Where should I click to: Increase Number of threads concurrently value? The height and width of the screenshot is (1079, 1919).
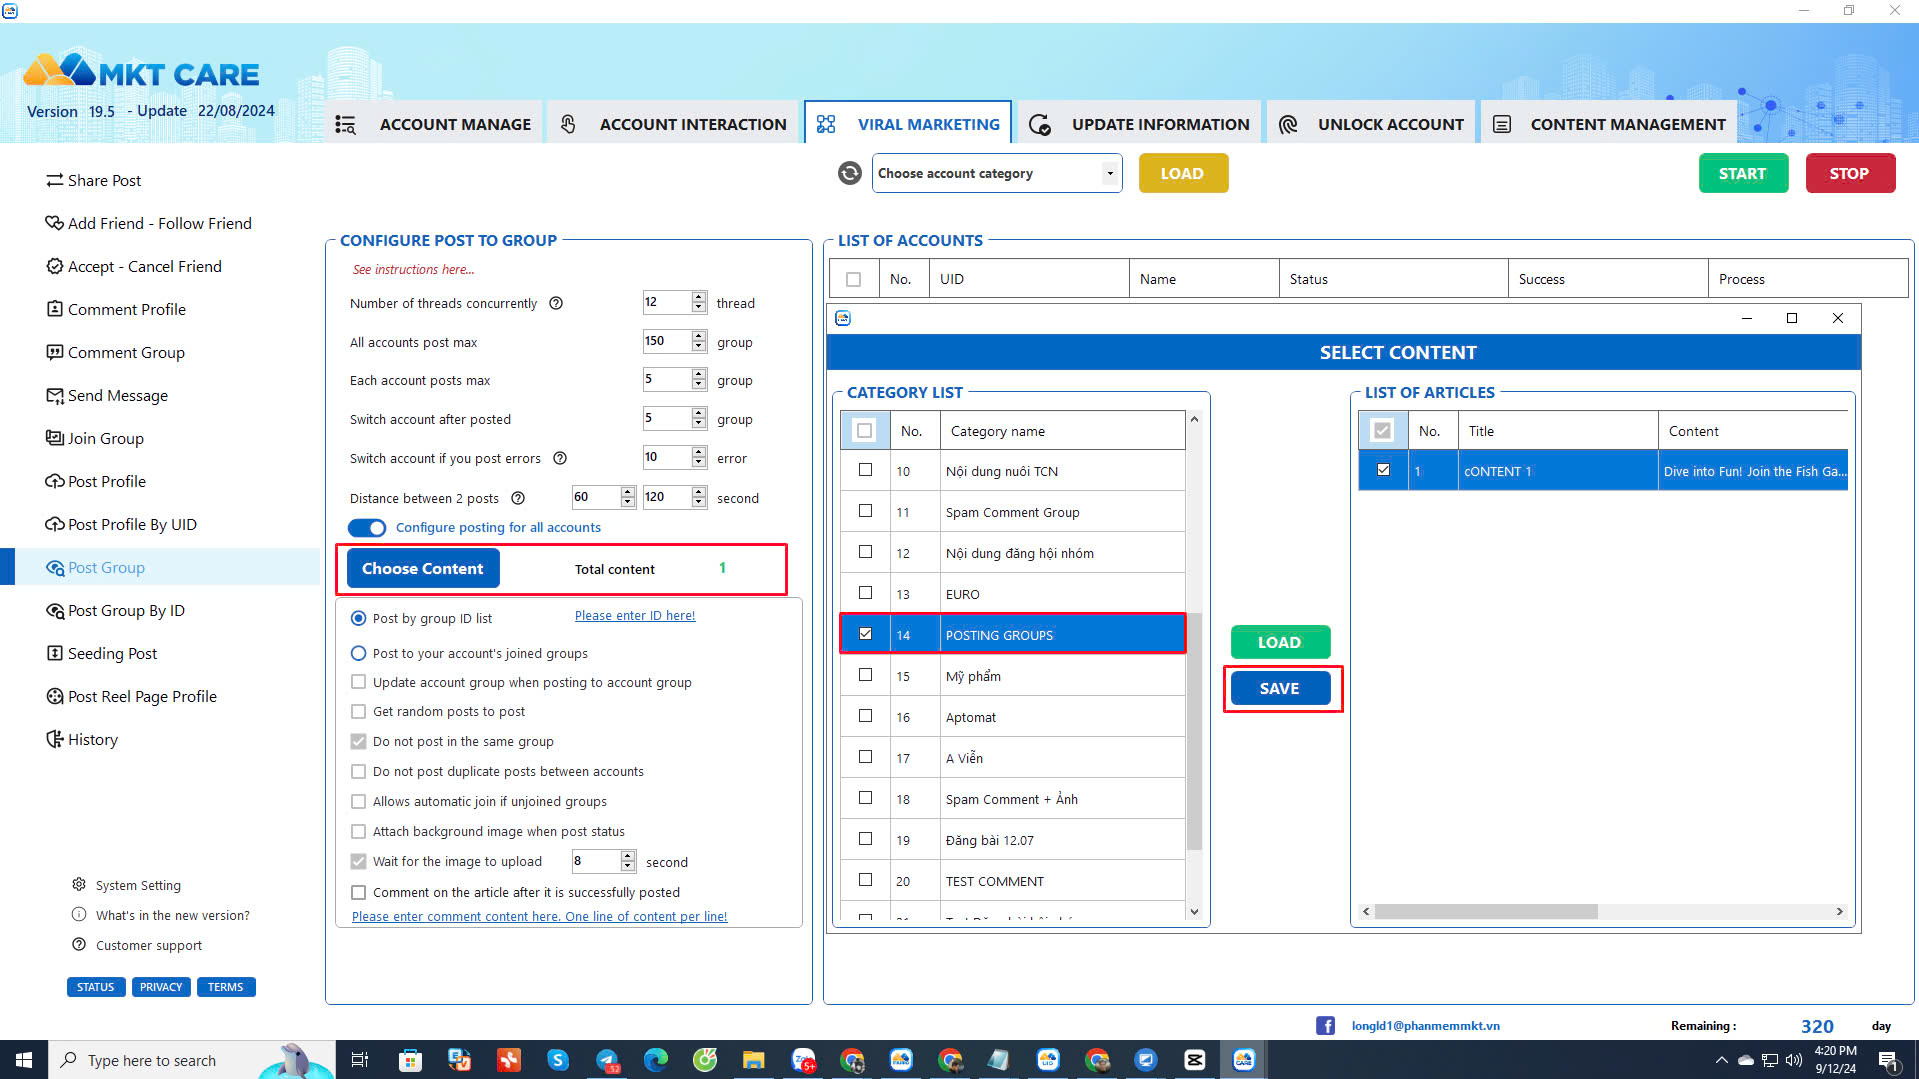[699, 297]
